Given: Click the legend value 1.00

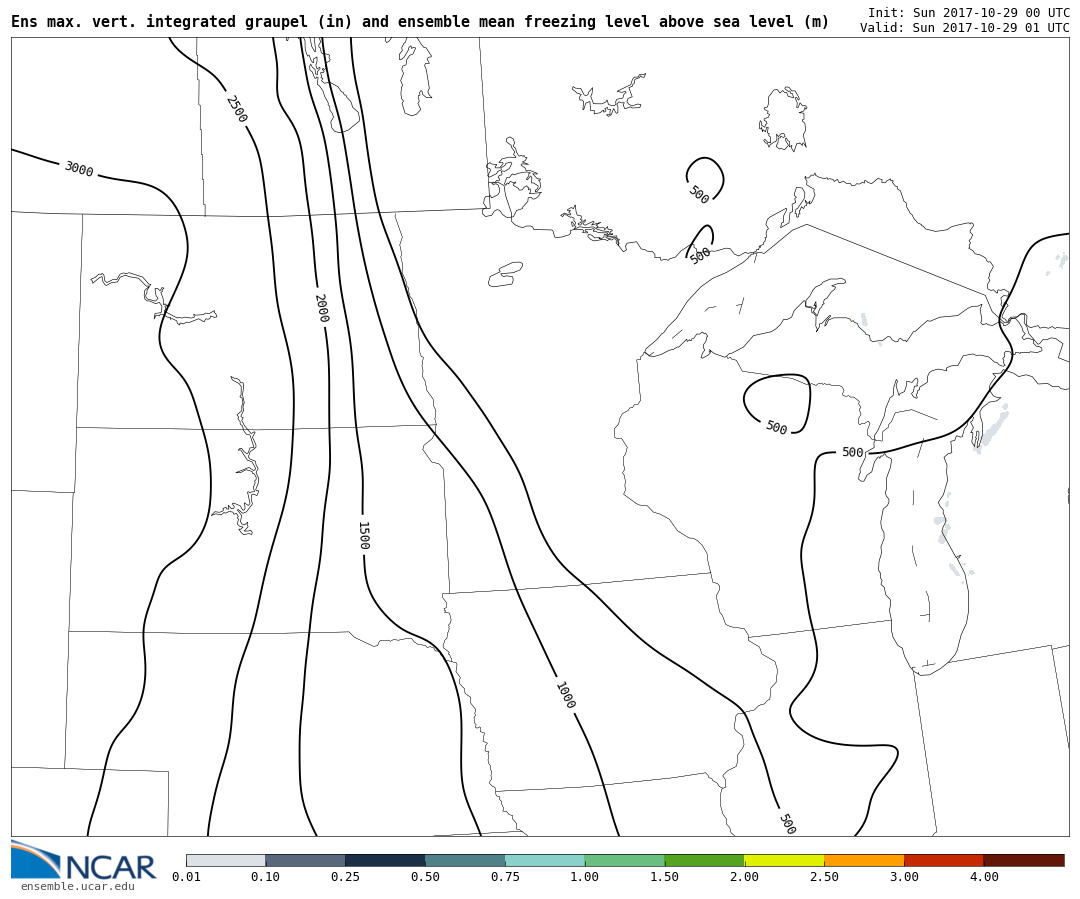Looking at the screenshot, I should (x=585, y=877).
